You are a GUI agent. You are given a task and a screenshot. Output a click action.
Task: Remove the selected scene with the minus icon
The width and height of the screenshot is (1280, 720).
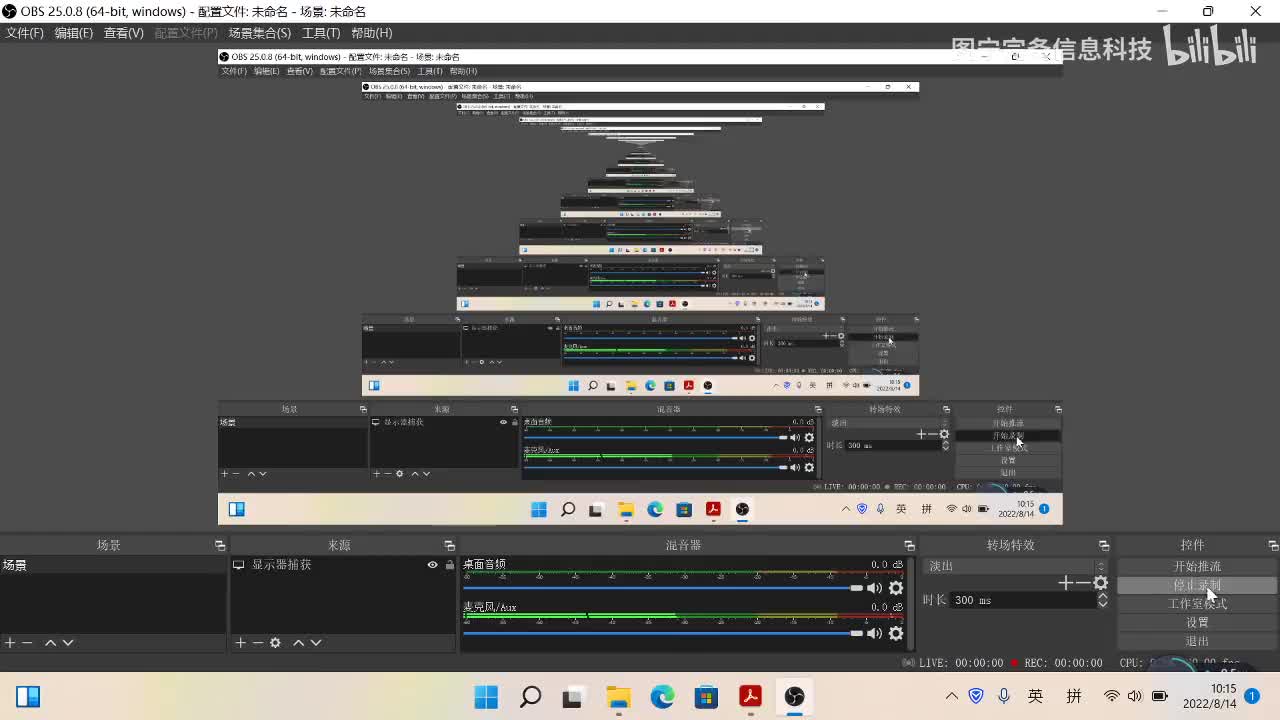pyautogui.click(x=27, y=643)
